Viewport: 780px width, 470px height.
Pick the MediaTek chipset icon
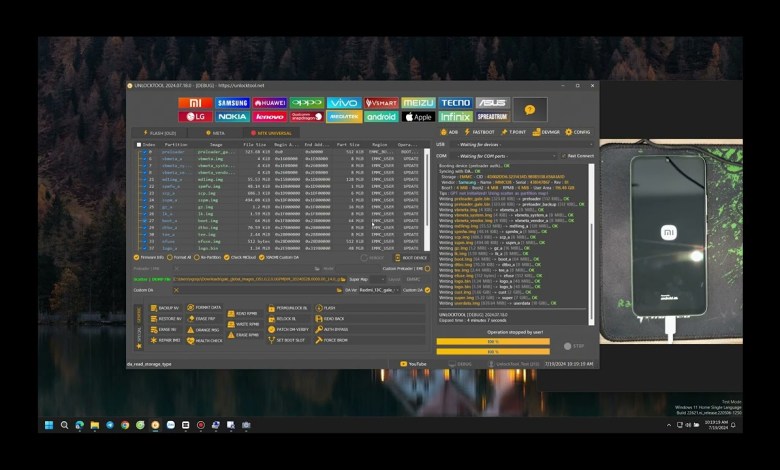[x=344, y=117]
